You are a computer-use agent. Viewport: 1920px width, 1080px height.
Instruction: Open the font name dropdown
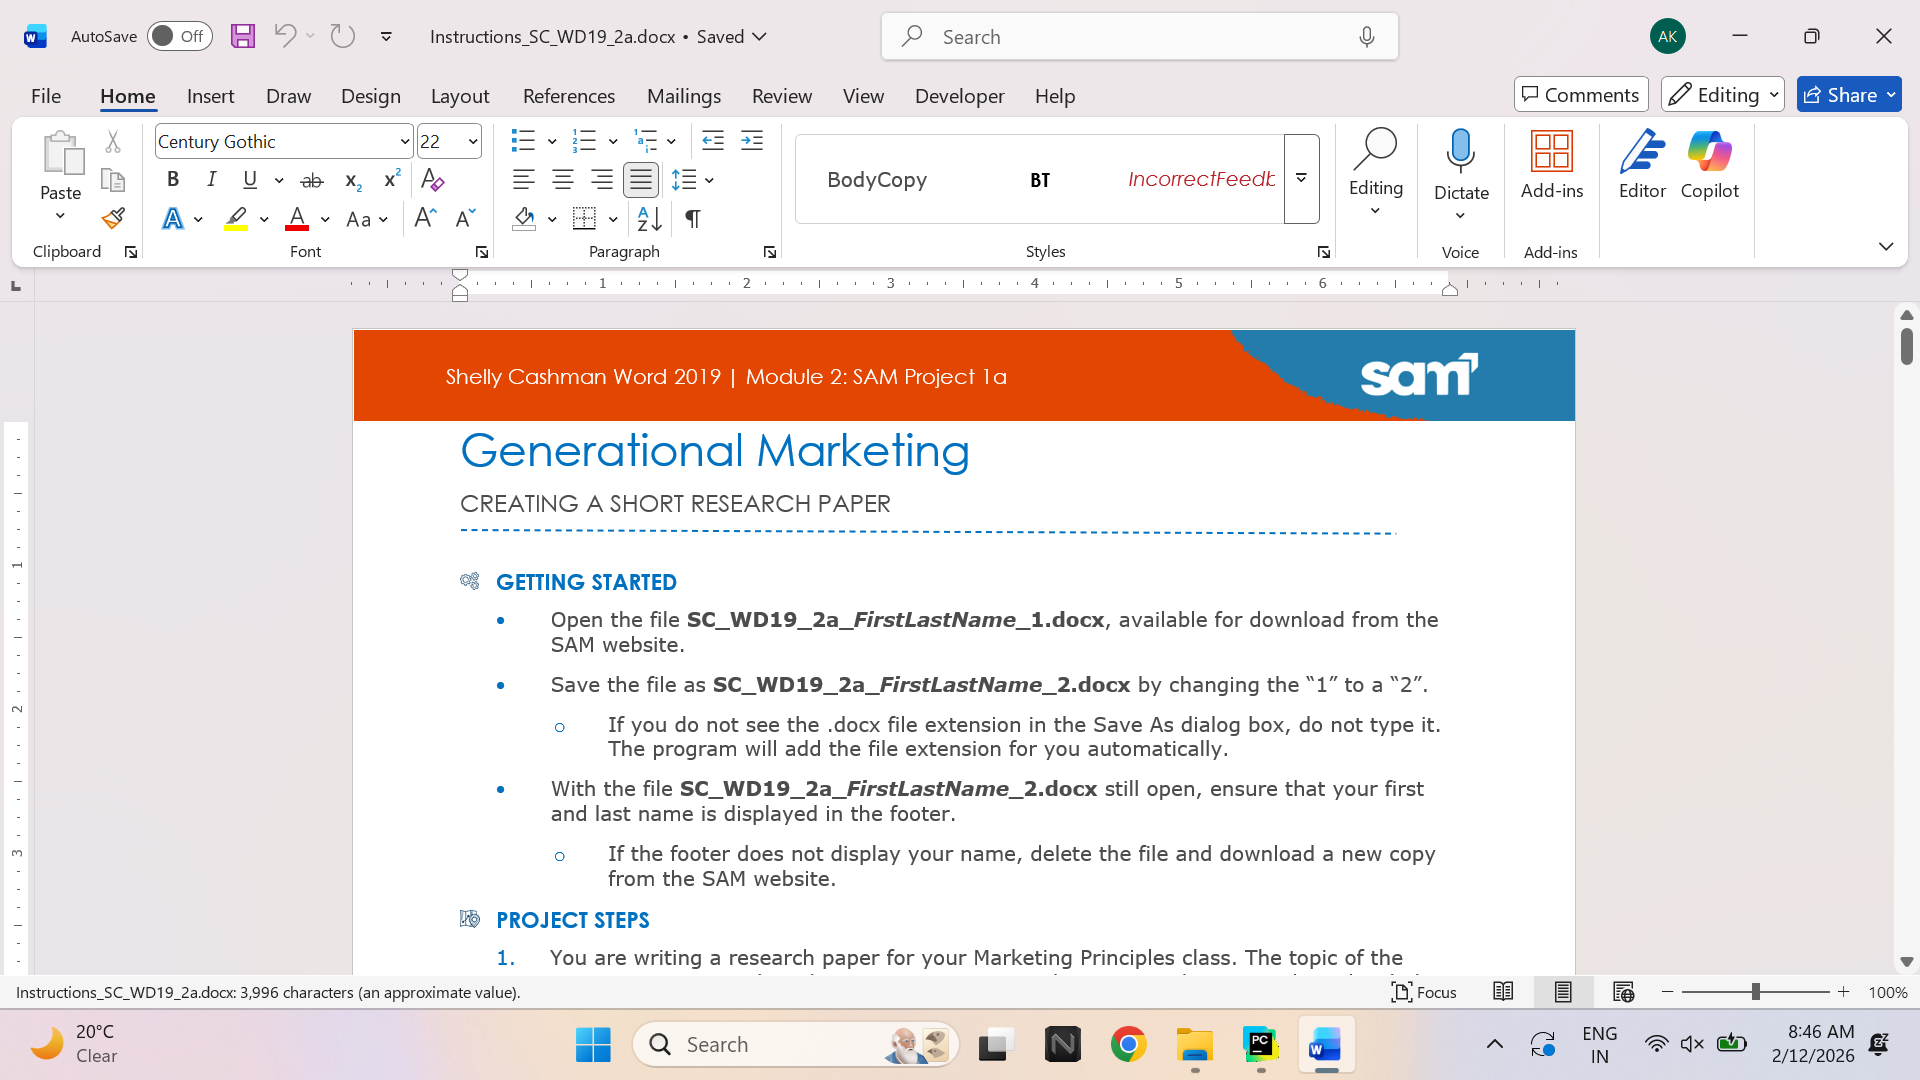click(404, 142)
